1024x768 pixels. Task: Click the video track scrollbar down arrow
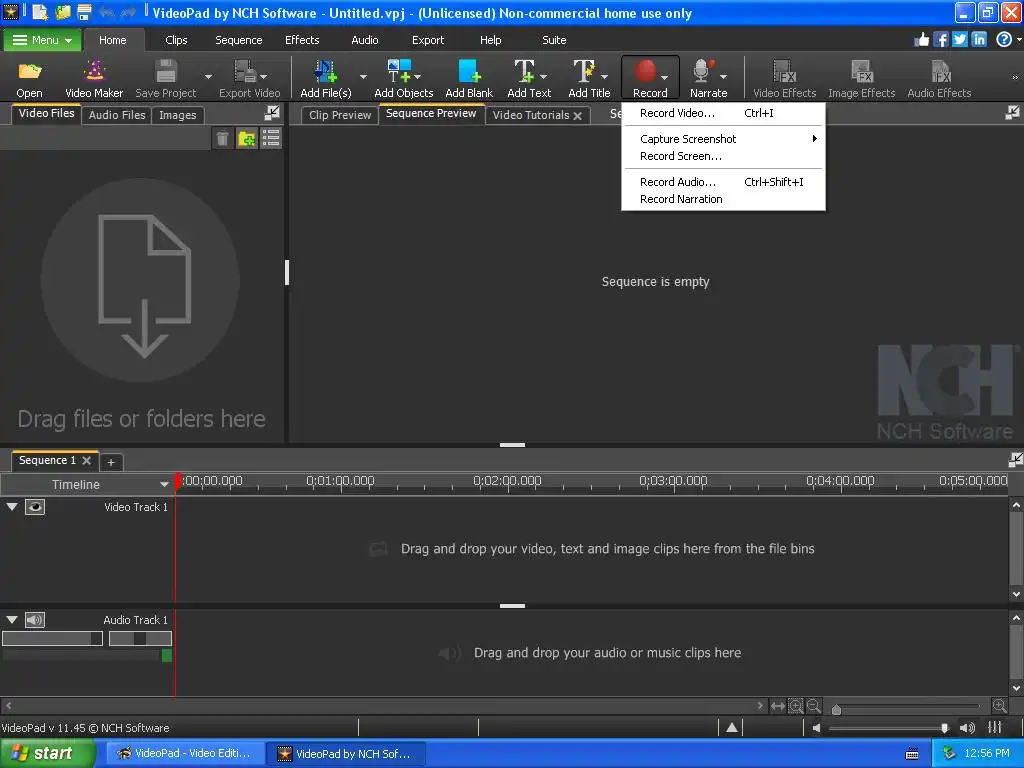(1016, 594)
